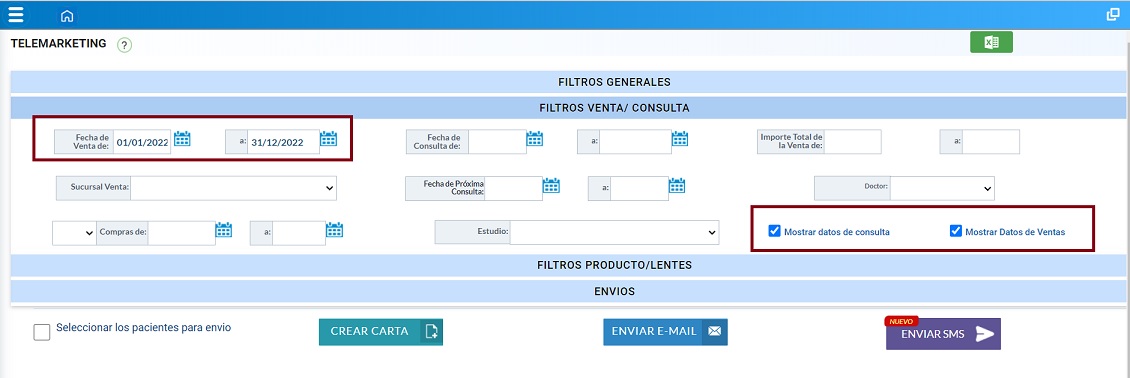Open calendar for Próxima Consulta end date
This screenshot has width=1130, height=378.
[x=677, y=186]
